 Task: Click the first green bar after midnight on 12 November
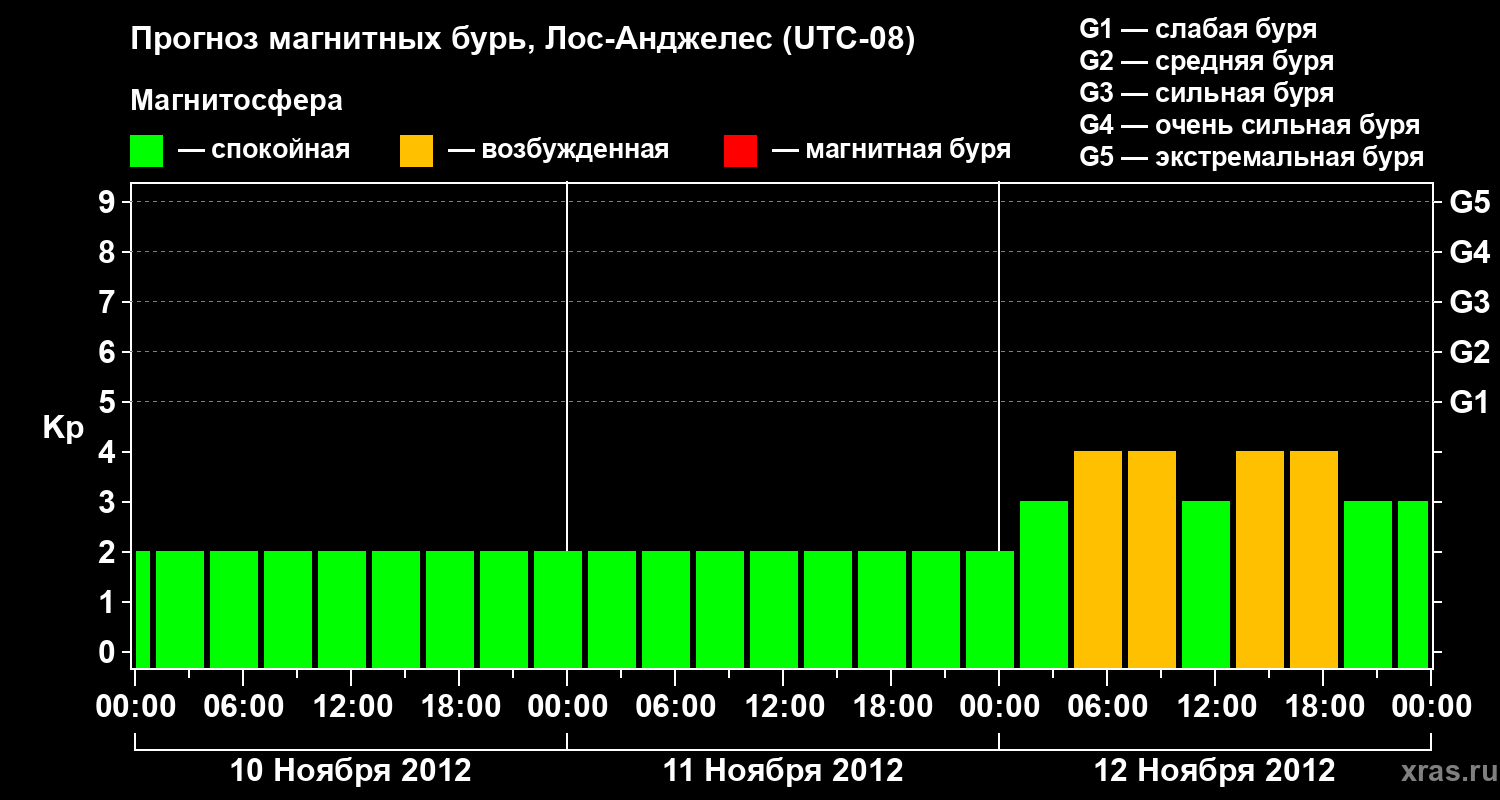tap(1044, 584)
